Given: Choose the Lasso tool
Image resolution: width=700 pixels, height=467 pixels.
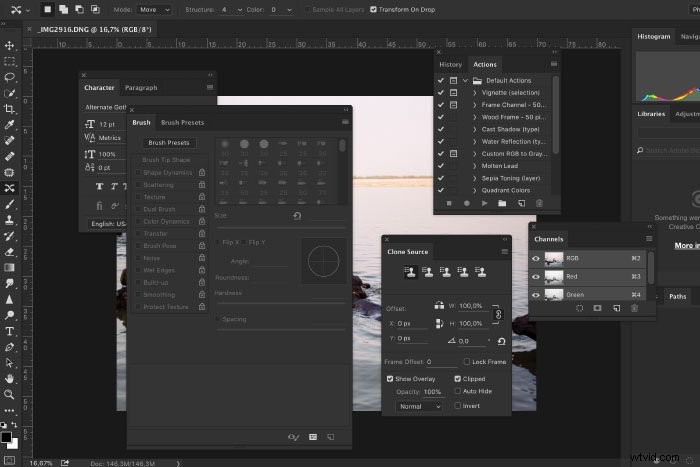Looking at the screenshot, I should pos(9,77).
